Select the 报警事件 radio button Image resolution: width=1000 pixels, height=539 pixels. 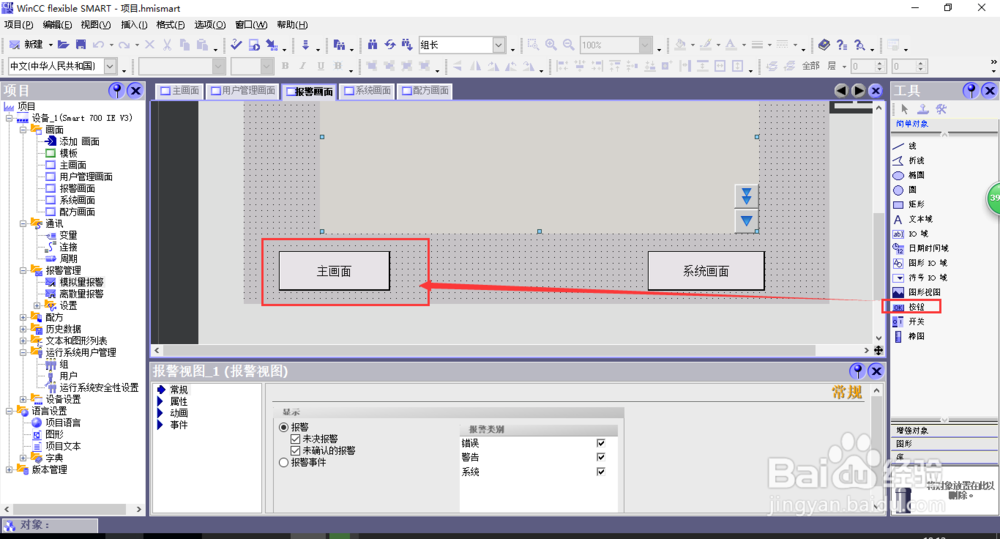(x=284, y=462)
